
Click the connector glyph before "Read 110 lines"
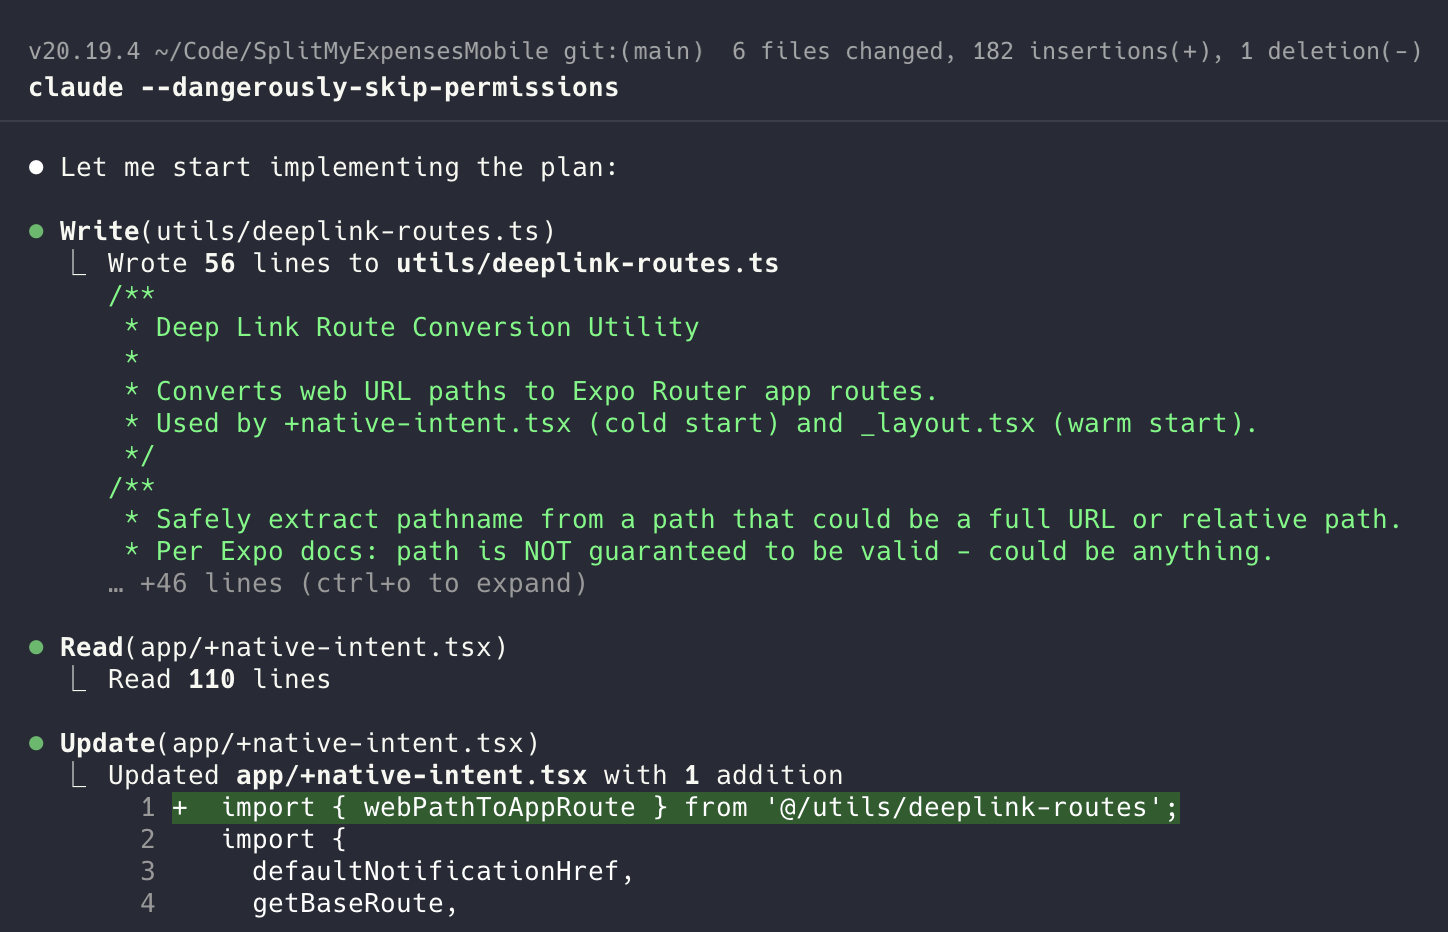pyautogui.click(x=79, y=680)
